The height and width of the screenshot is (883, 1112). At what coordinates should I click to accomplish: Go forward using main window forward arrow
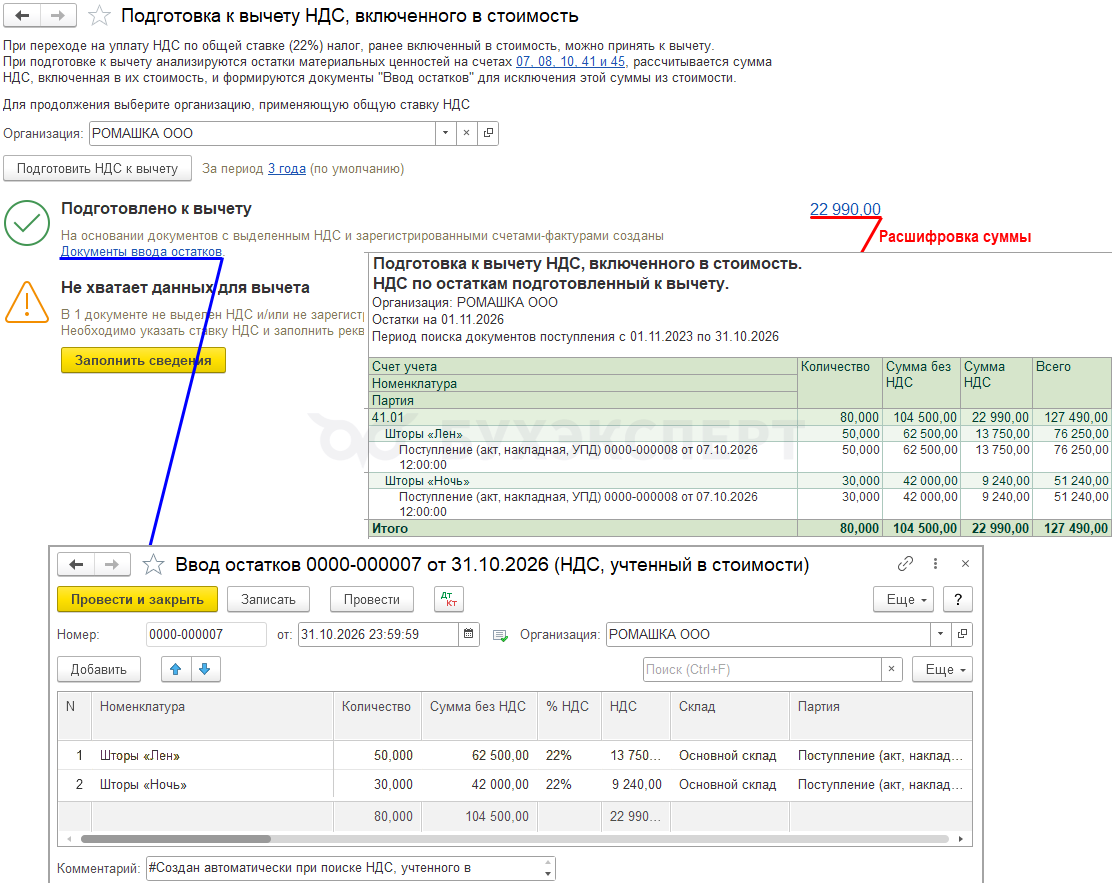click(x=58, y=15)
